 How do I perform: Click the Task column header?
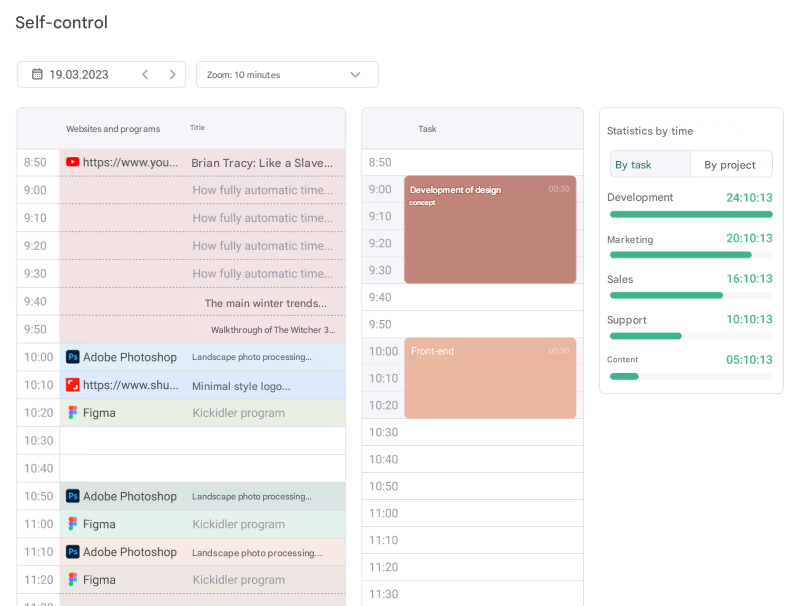coord(427,129)
